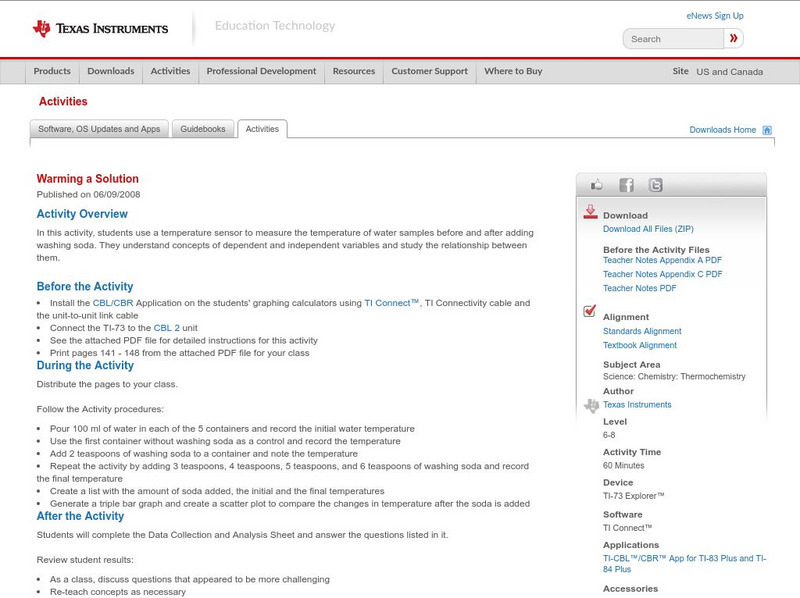Click Published on 06/09/2008 text
Screen dimensions: 800x598
click(88, 194)
